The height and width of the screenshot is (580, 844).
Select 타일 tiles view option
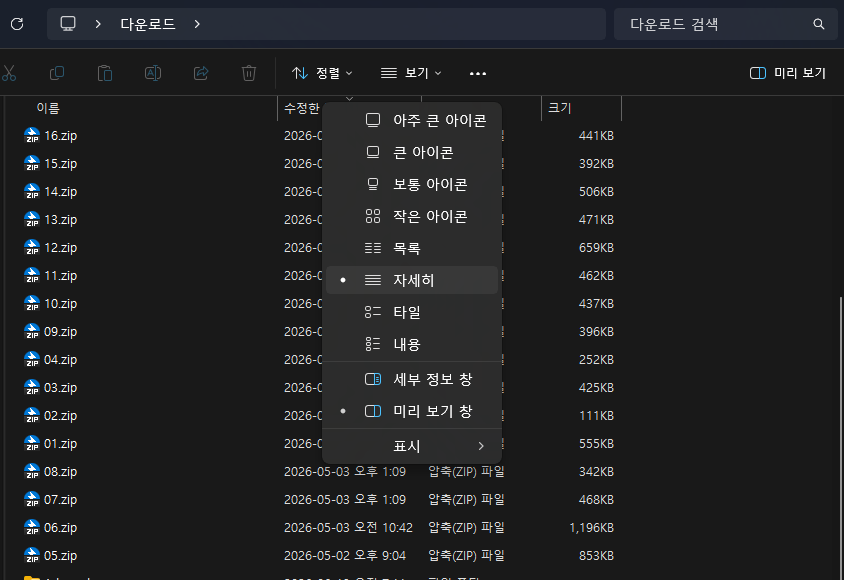[412, 312]
